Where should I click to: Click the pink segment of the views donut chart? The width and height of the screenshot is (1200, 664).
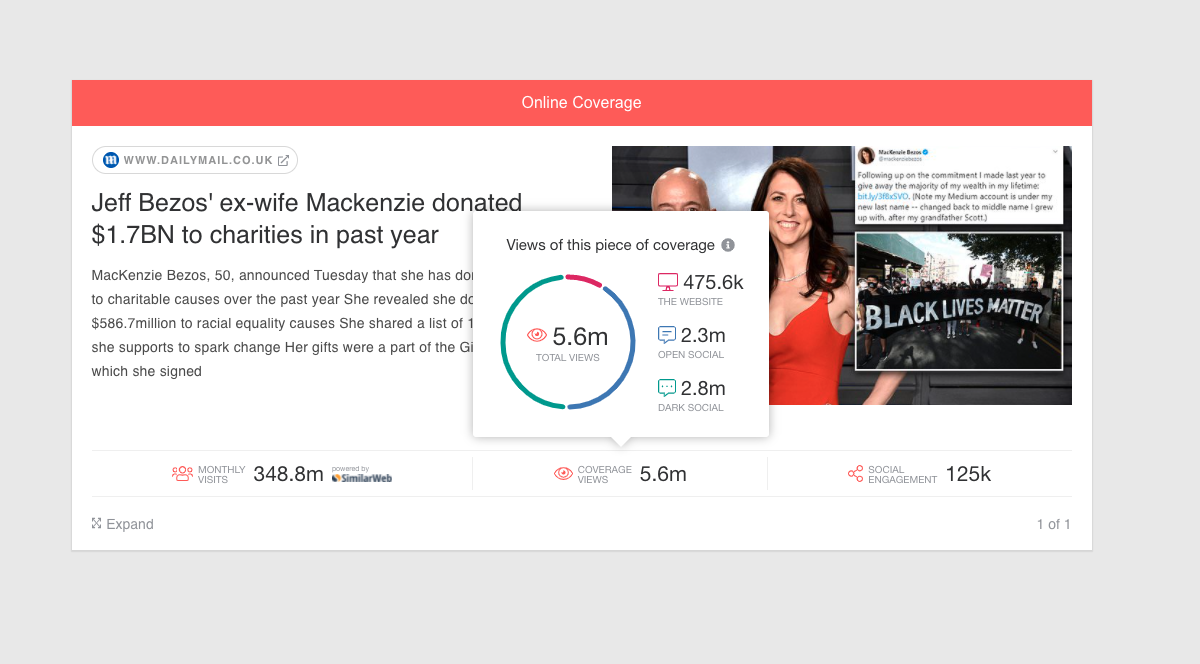[x=585, y=278]
